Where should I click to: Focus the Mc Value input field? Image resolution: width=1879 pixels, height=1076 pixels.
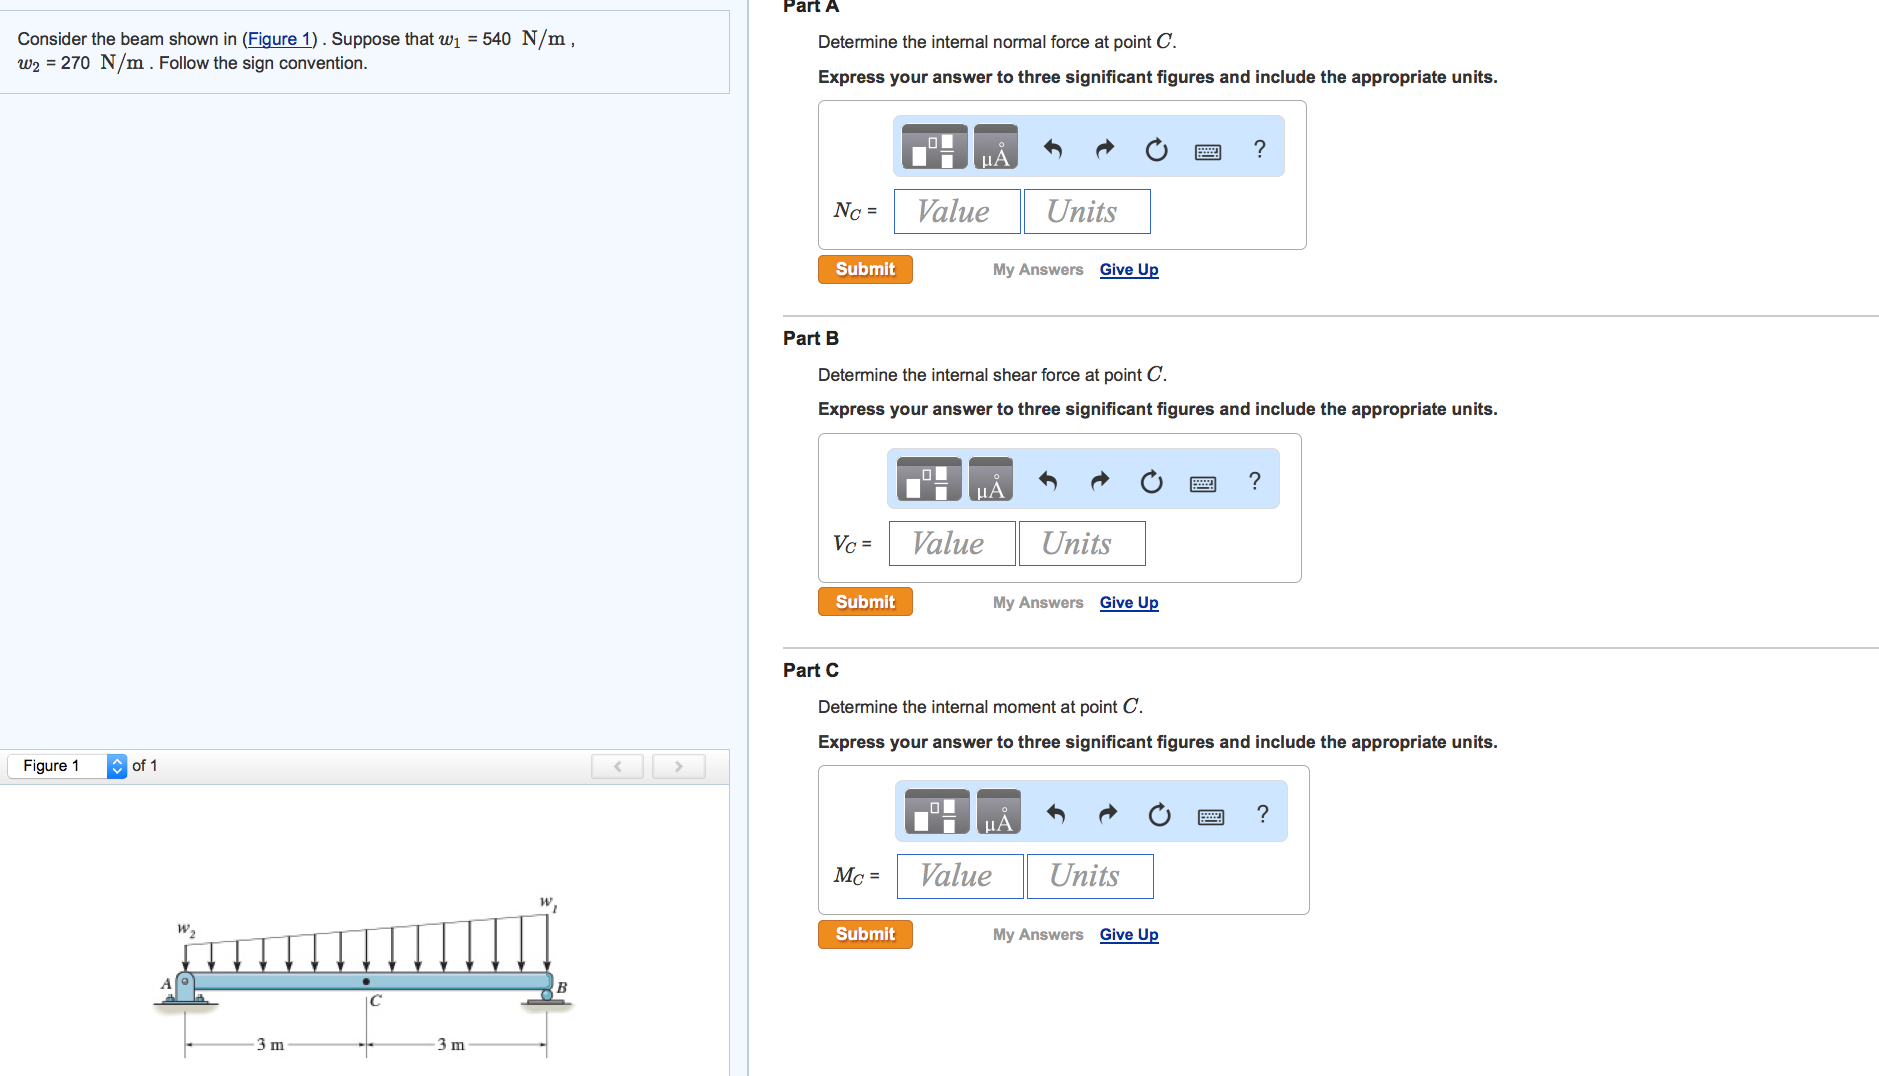point(960,876)
